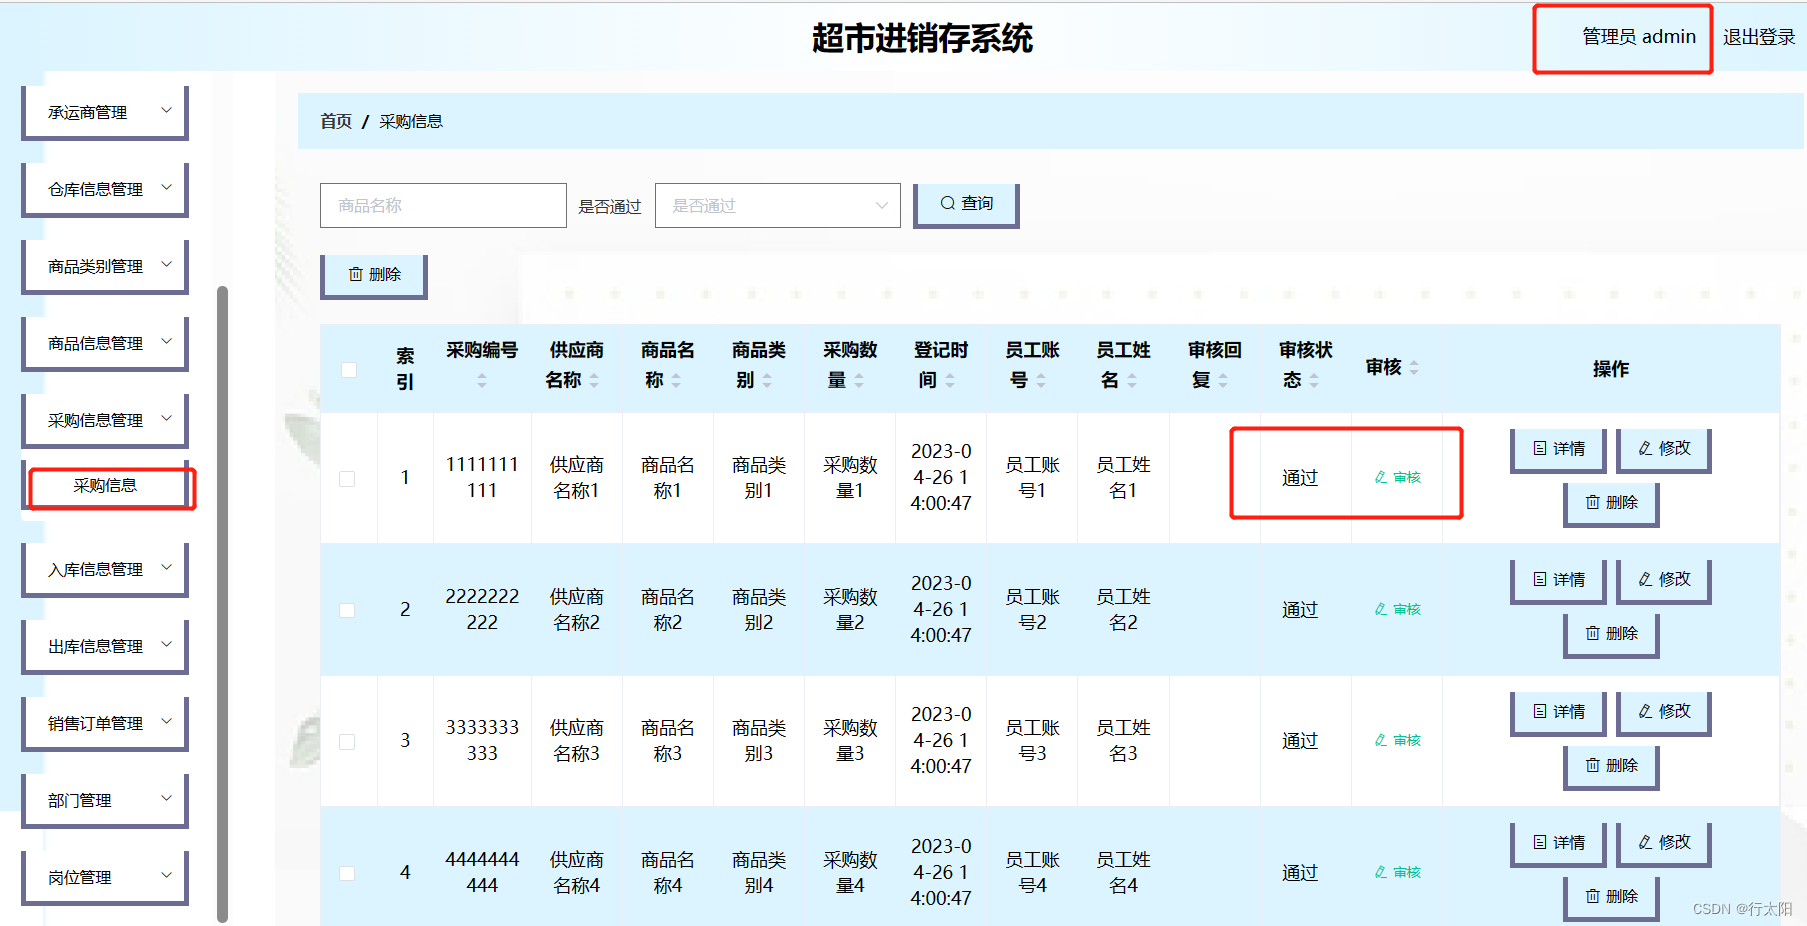Viewport: 1807px width, 926px height.
Task: Toggle the select-all checkbox in table header
Action: pyautogui.click(x=349, y=369)
